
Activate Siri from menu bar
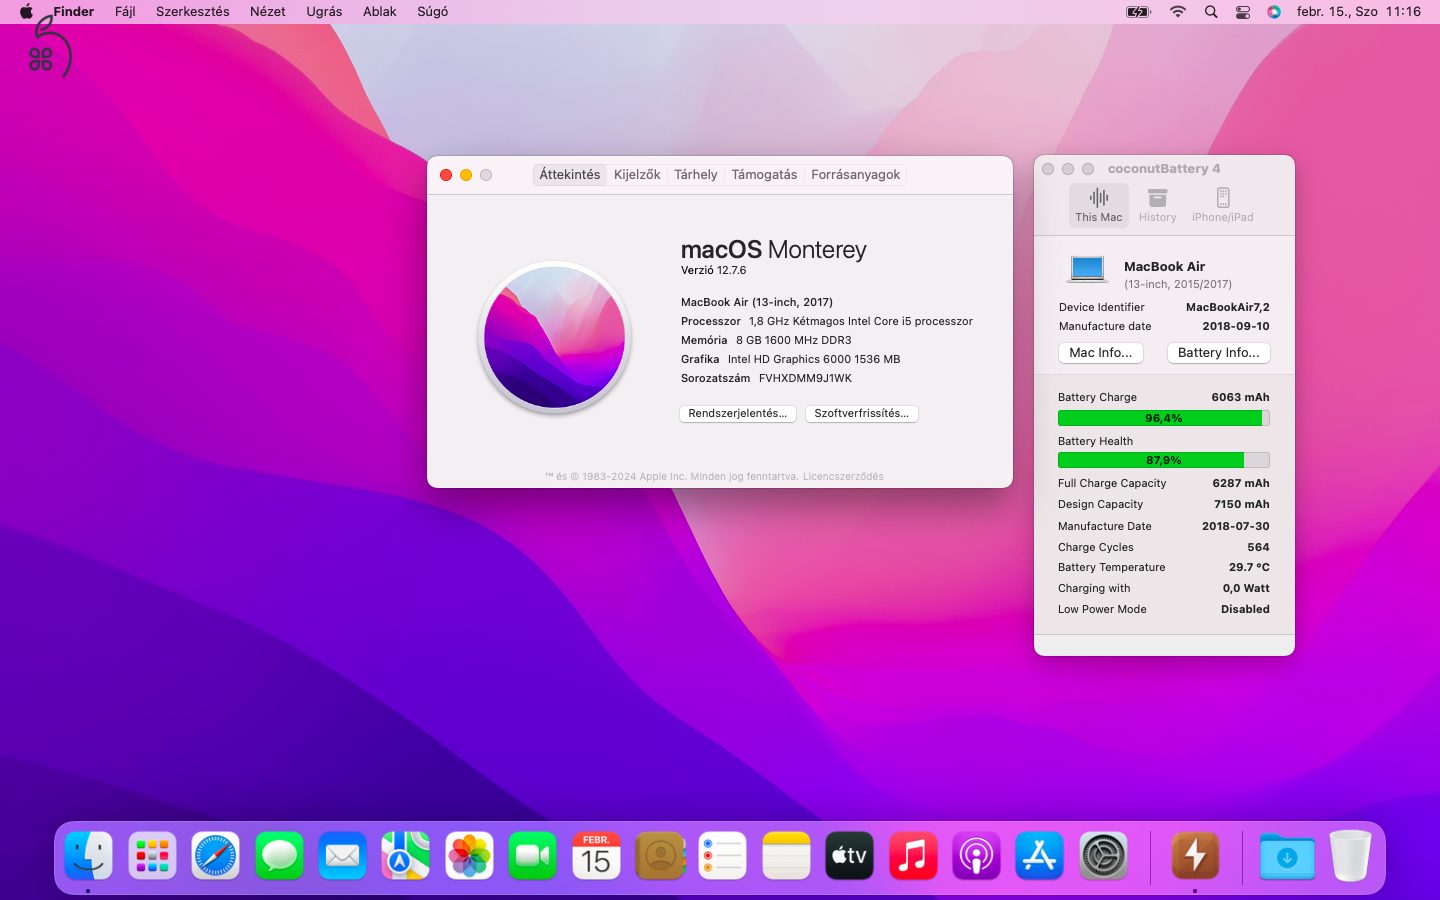tap(1274, 12)
